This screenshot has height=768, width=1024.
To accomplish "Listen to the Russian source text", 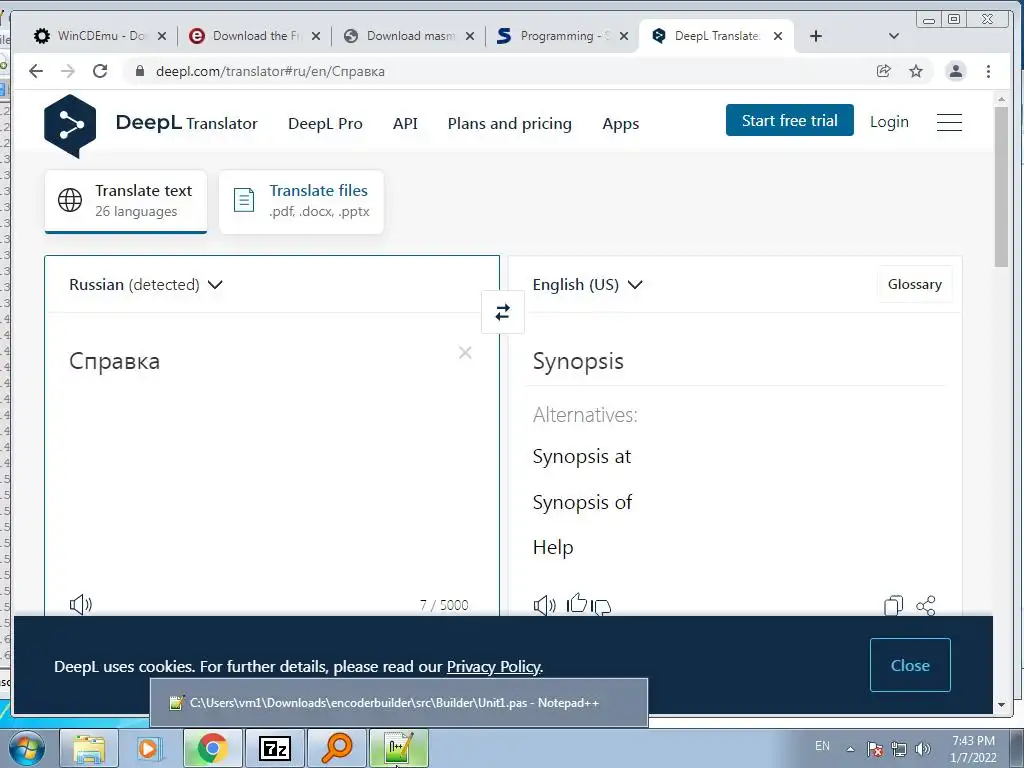I will pos(81,605).
